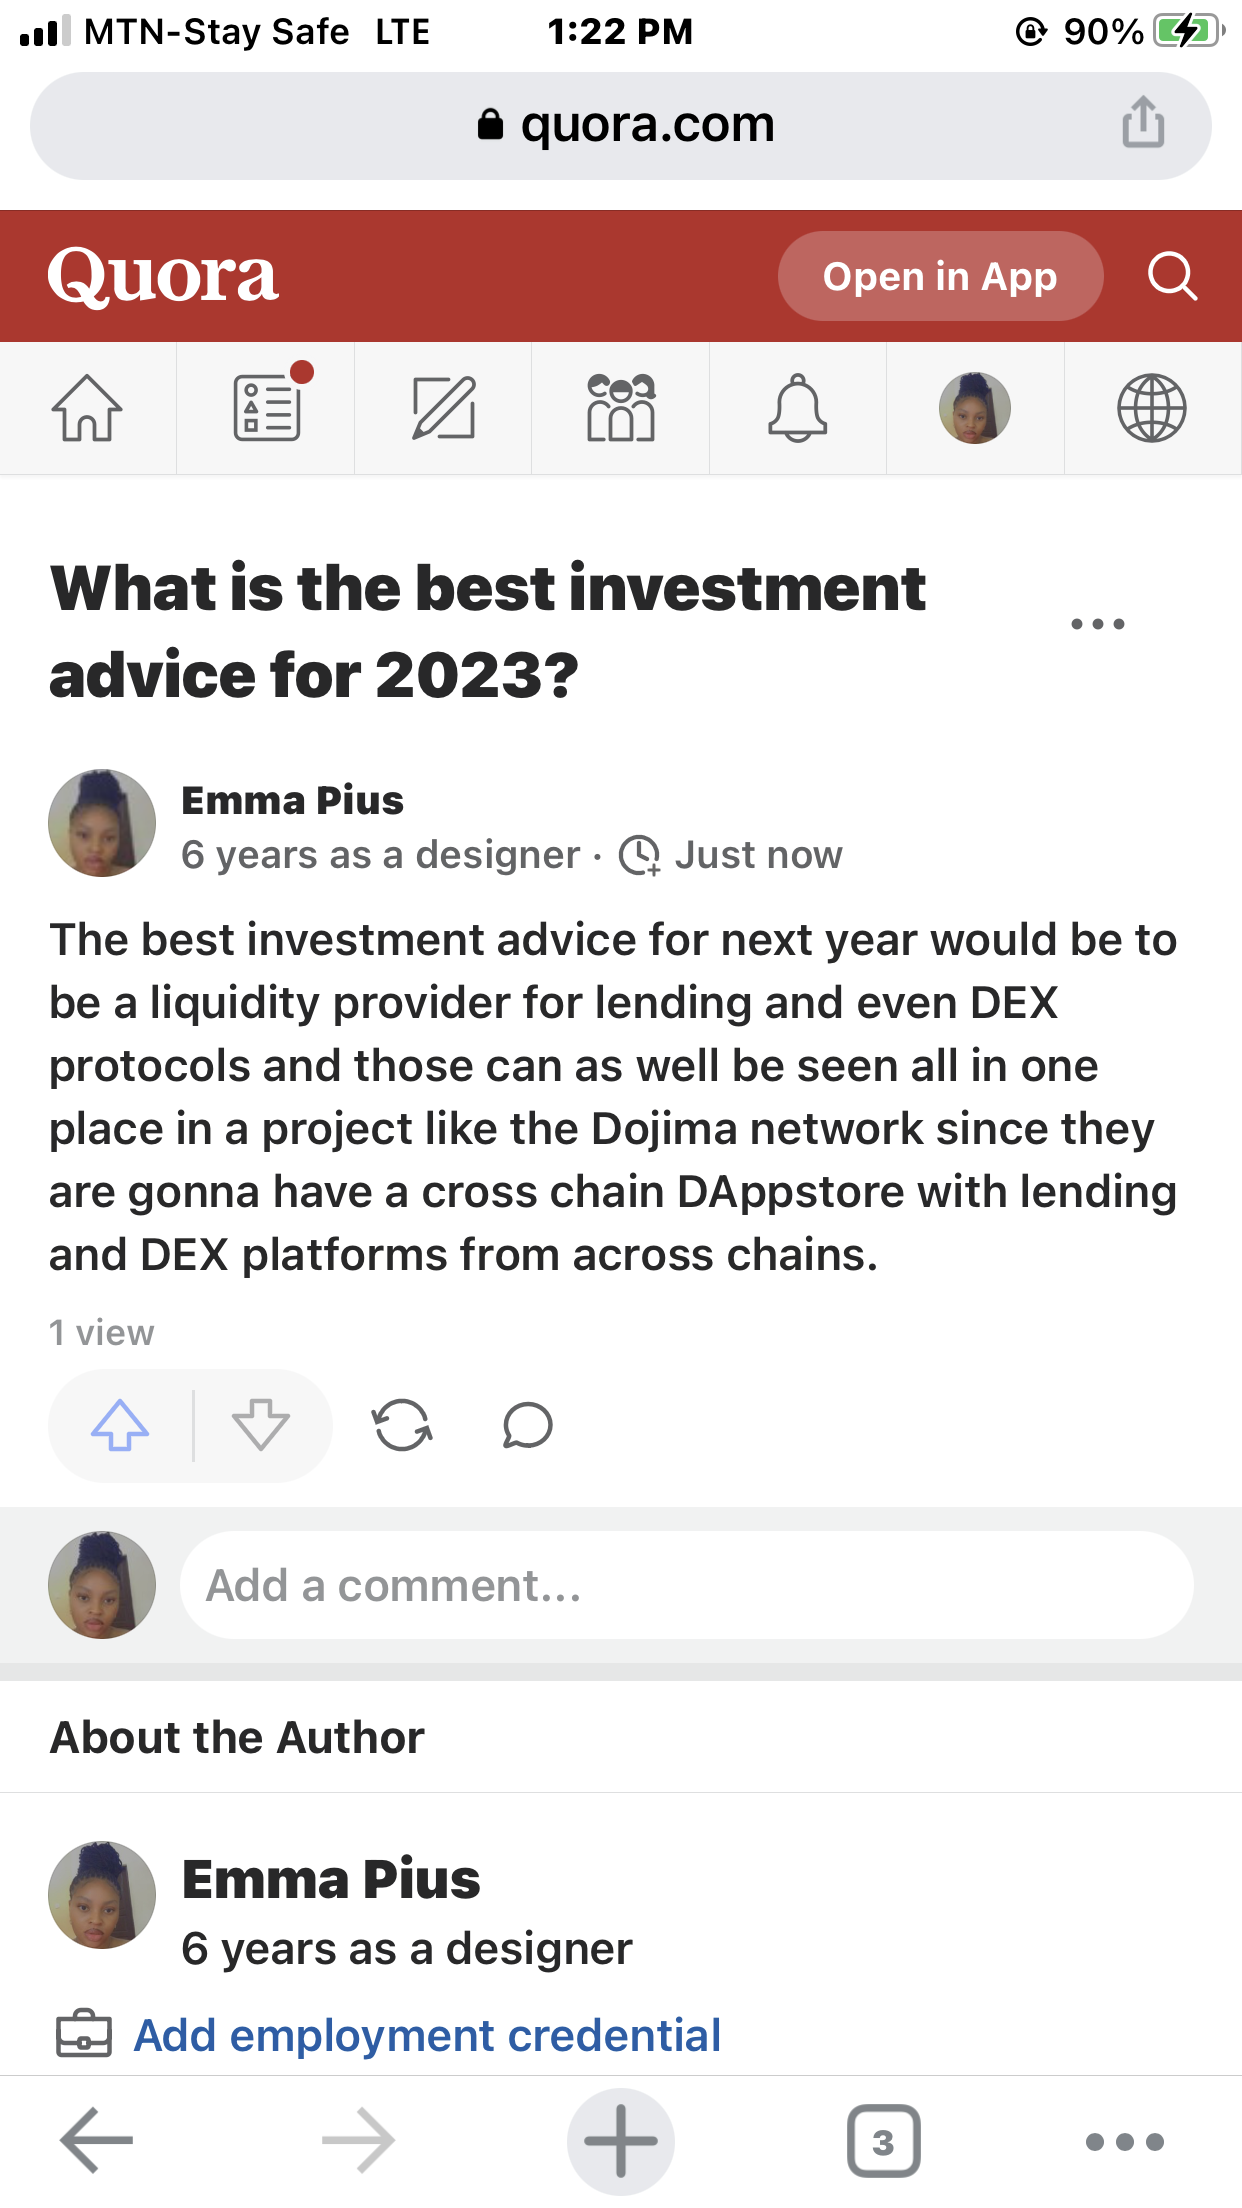1242x2208 pixels.
Task: Open the browser's three-dot menu at bottom
Action: [x=1125, y=2142]
